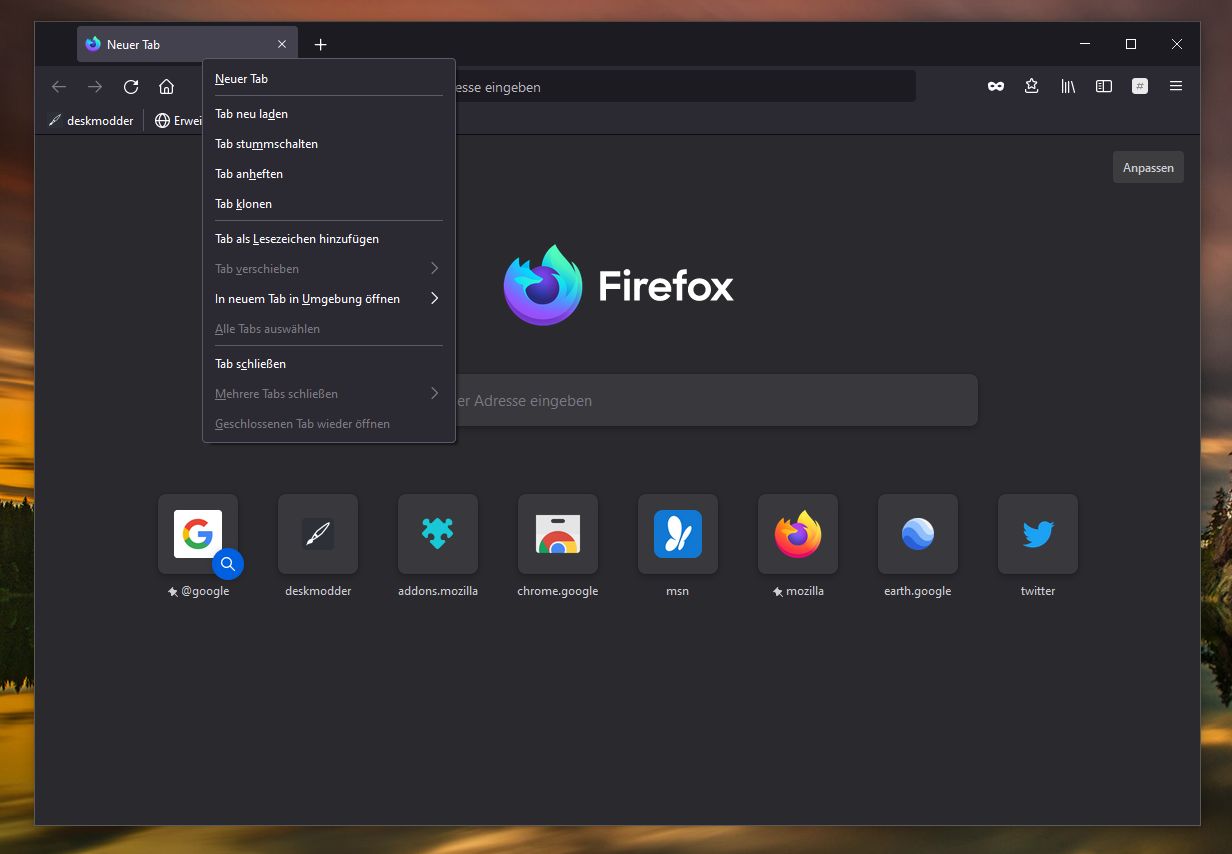Click the deskmodder label under its tile

click(x=318, y=591)
